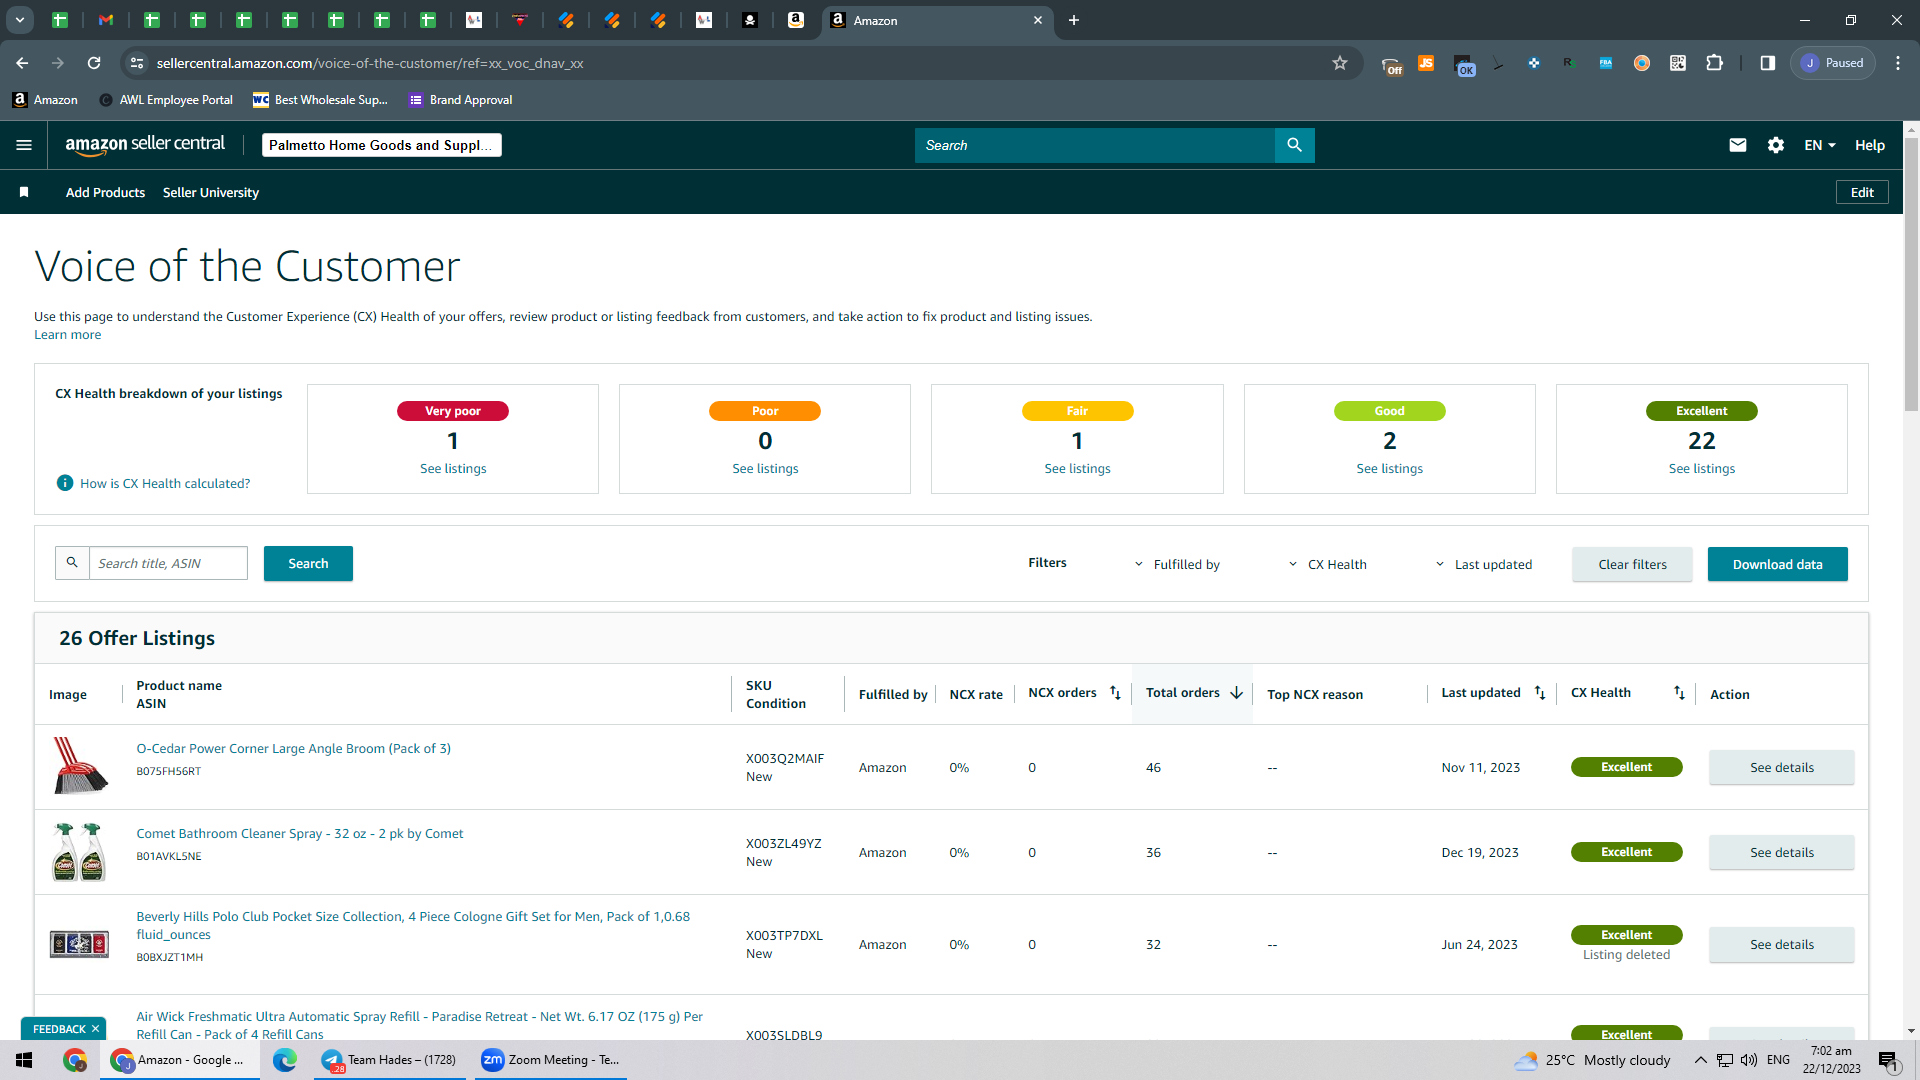Viewport: 1920px width, 1080px height.
Task: Click the Search button for title or ASIN
Action: (308, 563)
